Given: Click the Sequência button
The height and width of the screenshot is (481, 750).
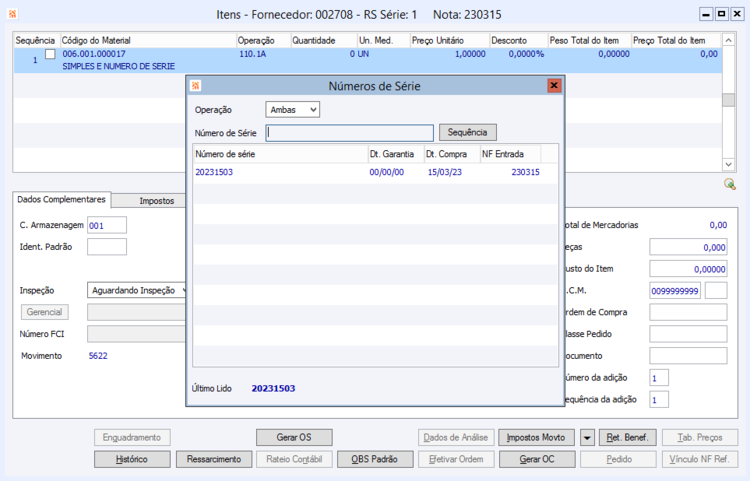Looking at the screenshot, I should [467, 132].
